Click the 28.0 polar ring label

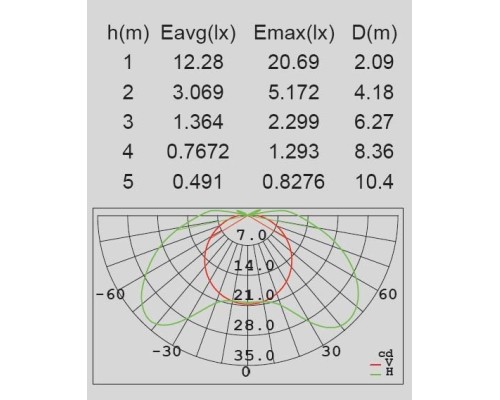254,325
